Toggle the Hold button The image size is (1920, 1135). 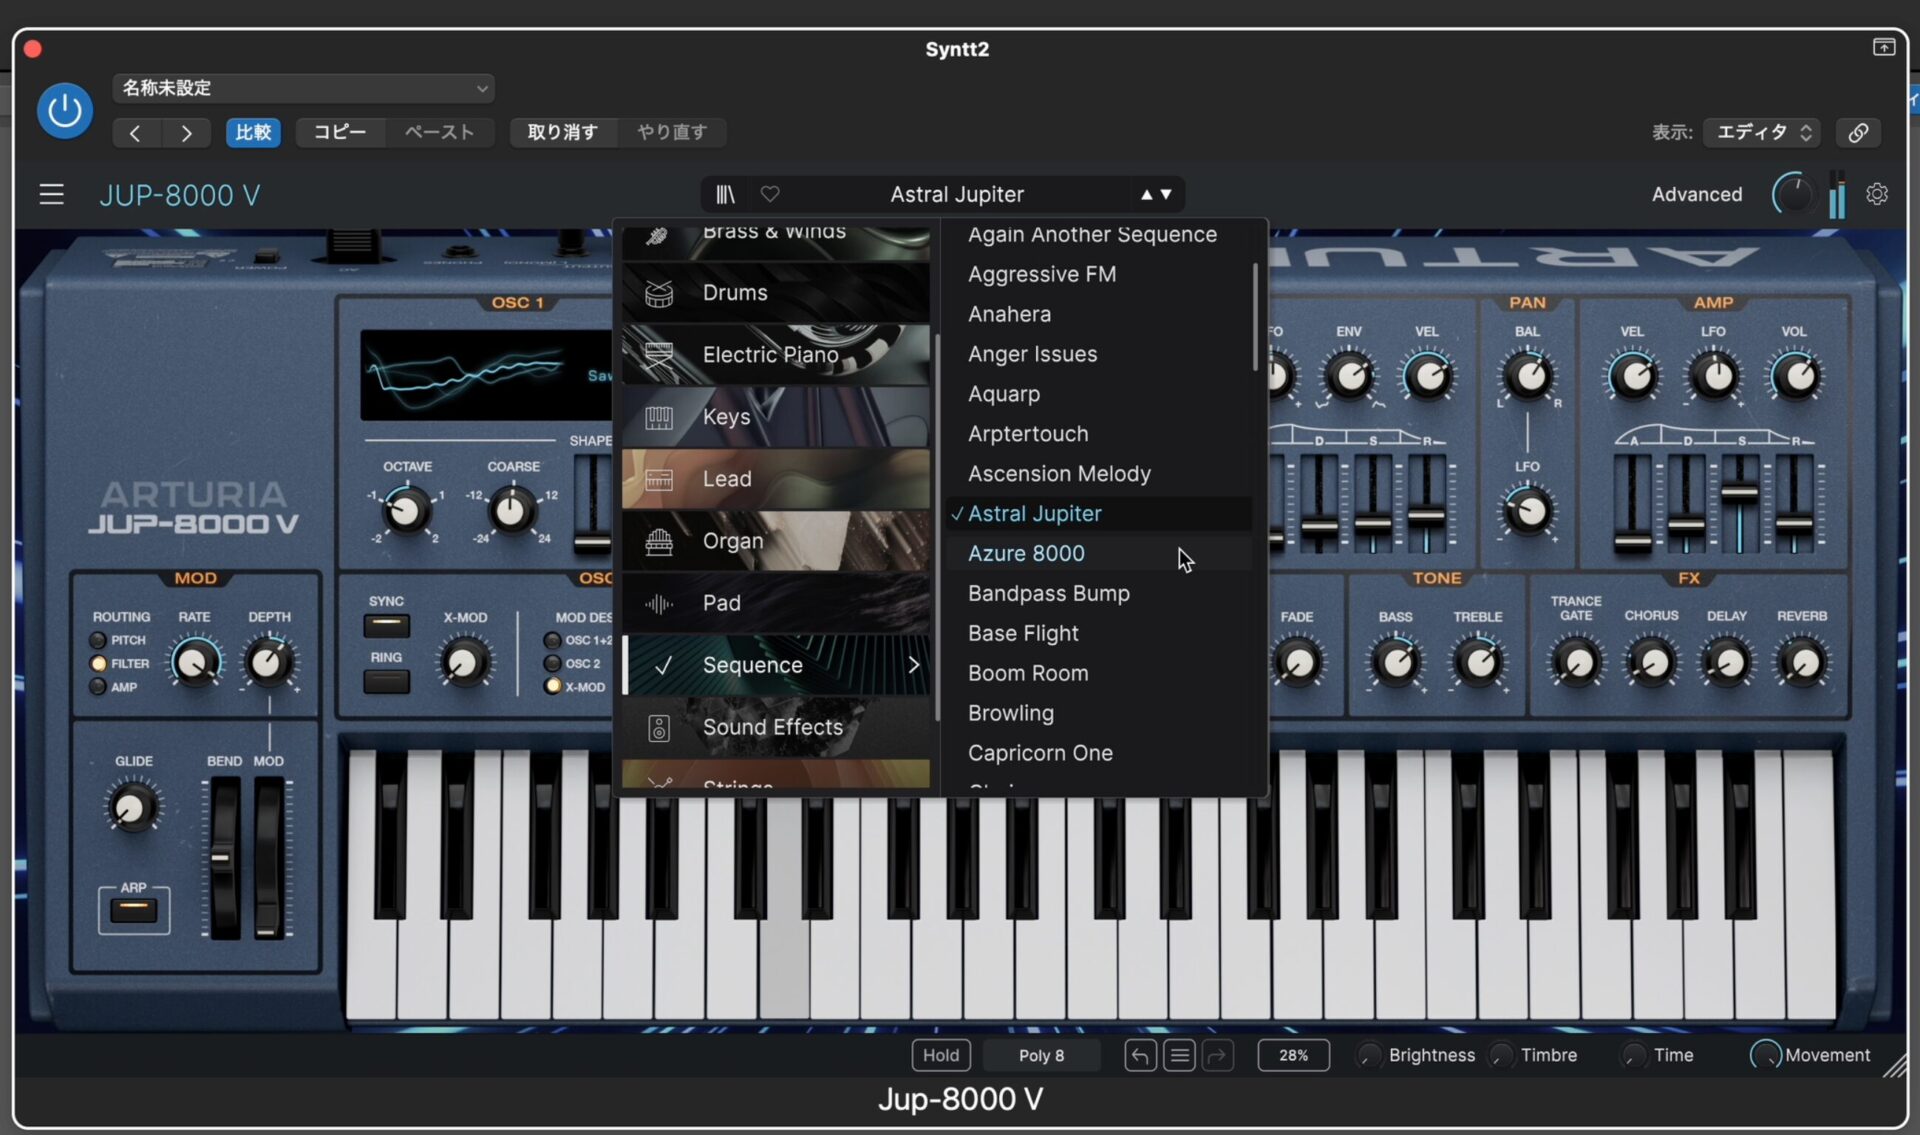click(x=941, y=1055)
